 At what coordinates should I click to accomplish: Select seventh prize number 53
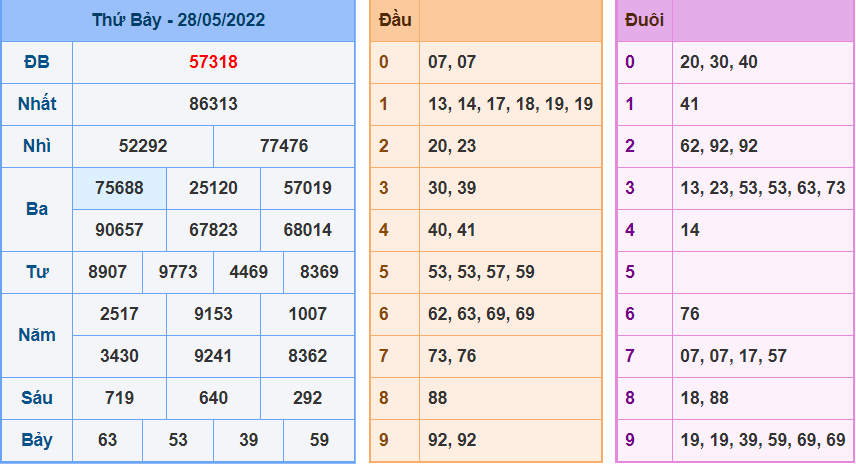178,440
